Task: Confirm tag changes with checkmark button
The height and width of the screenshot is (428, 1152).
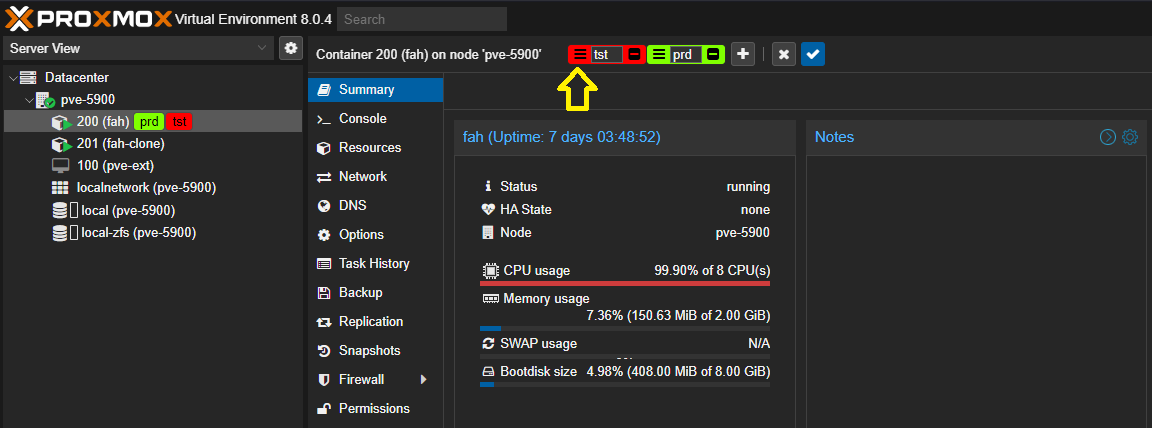Action: [x=813, y=54]
